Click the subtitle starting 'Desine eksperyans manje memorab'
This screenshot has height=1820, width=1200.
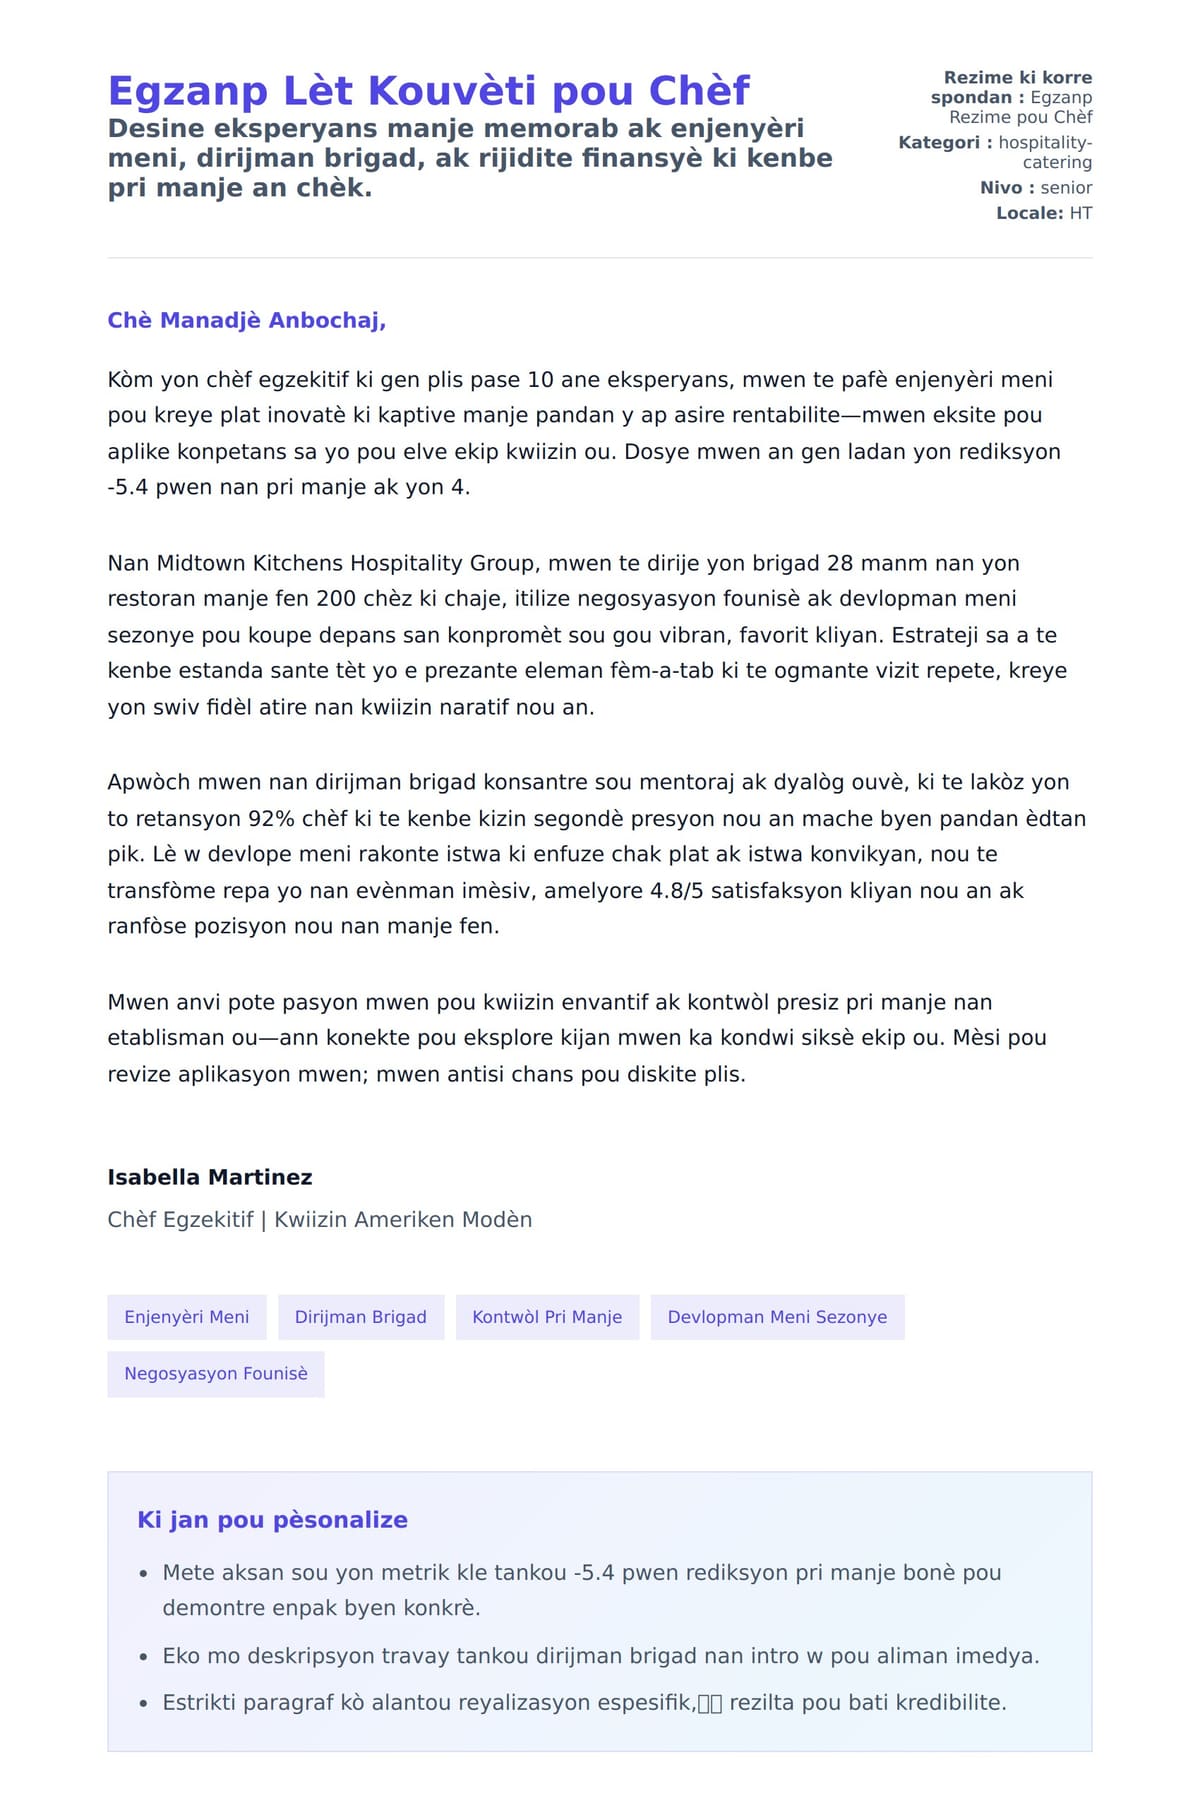tap(470, 158)
